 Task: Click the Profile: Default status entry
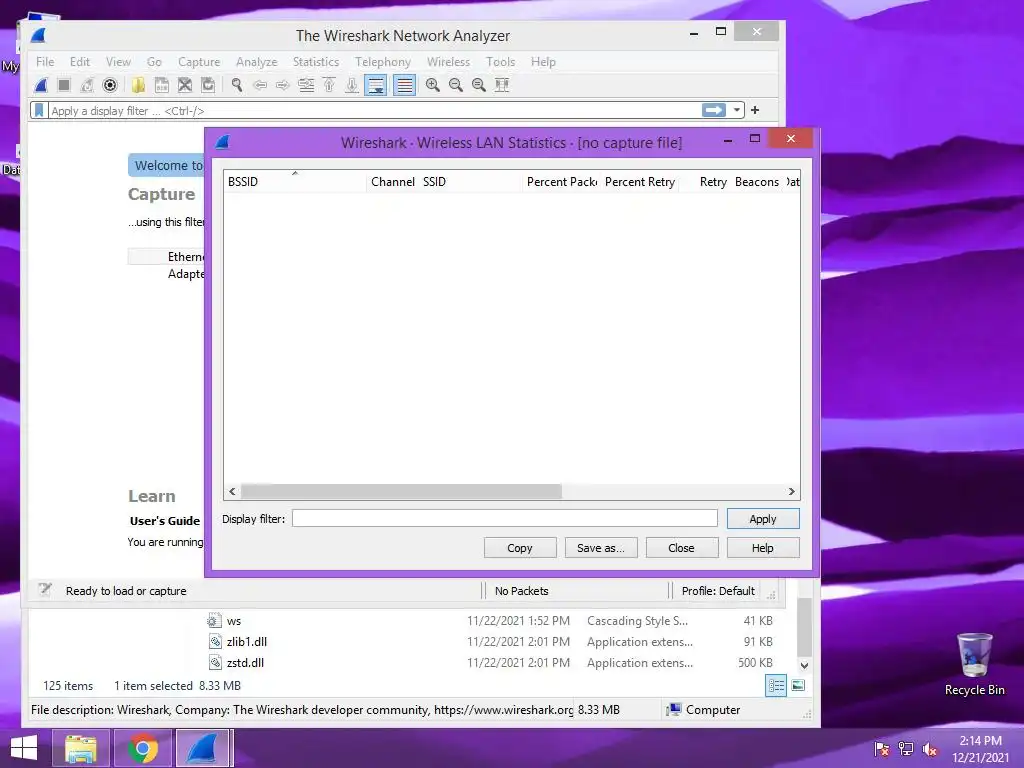(x=718, y=591)
